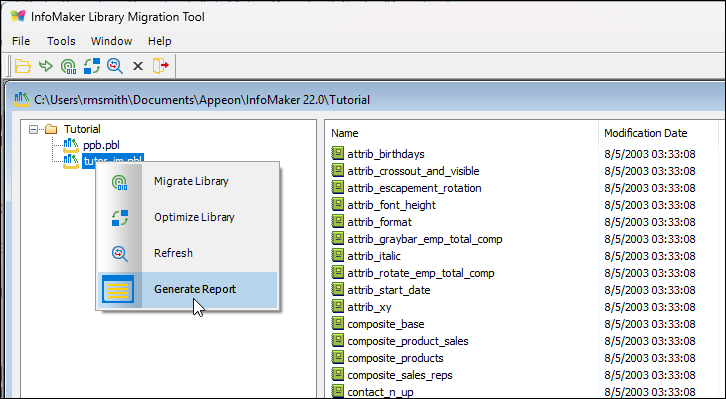Image resolution: width=726 pixels, height=399 pixels.
Task: Open the Tools menu
Action: click(61, 41)
